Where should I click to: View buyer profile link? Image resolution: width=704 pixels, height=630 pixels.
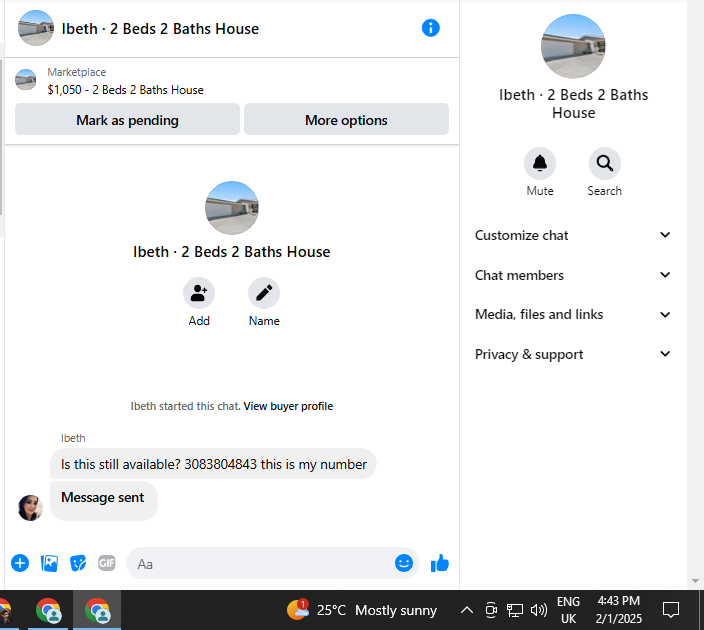(x=288, y=406)
